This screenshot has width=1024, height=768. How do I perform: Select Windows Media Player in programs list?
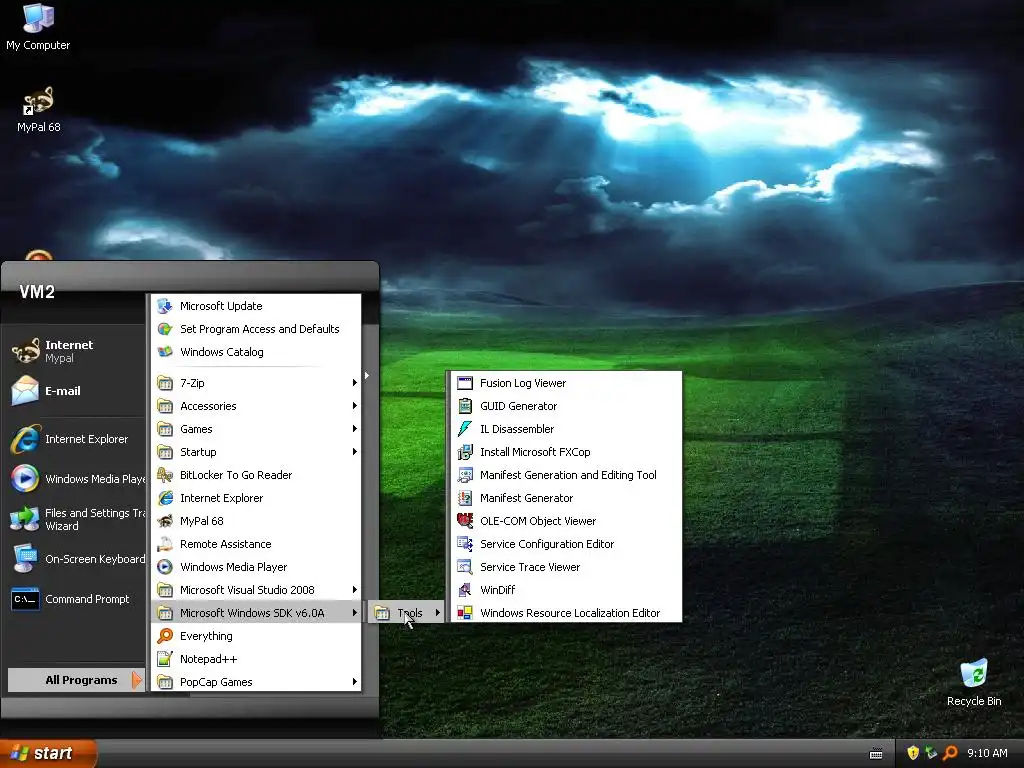click(256, 567)
